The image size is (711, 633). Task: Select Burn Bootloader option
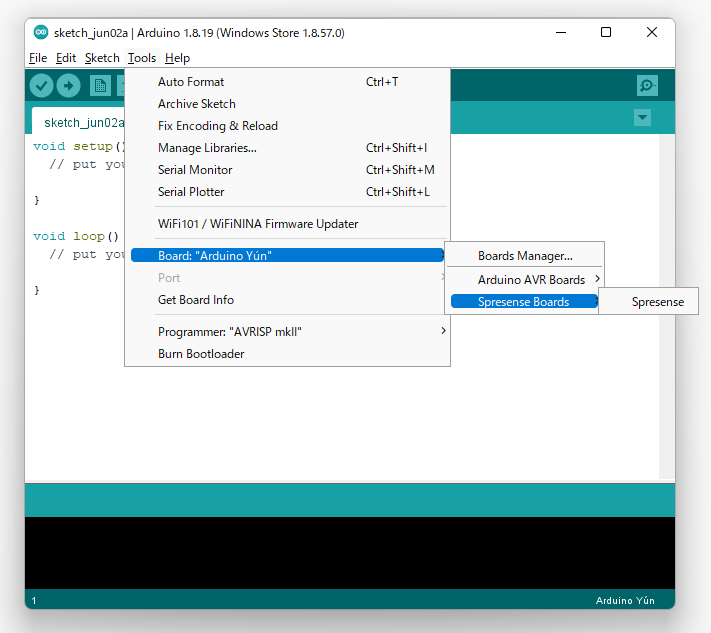(201, 354)
